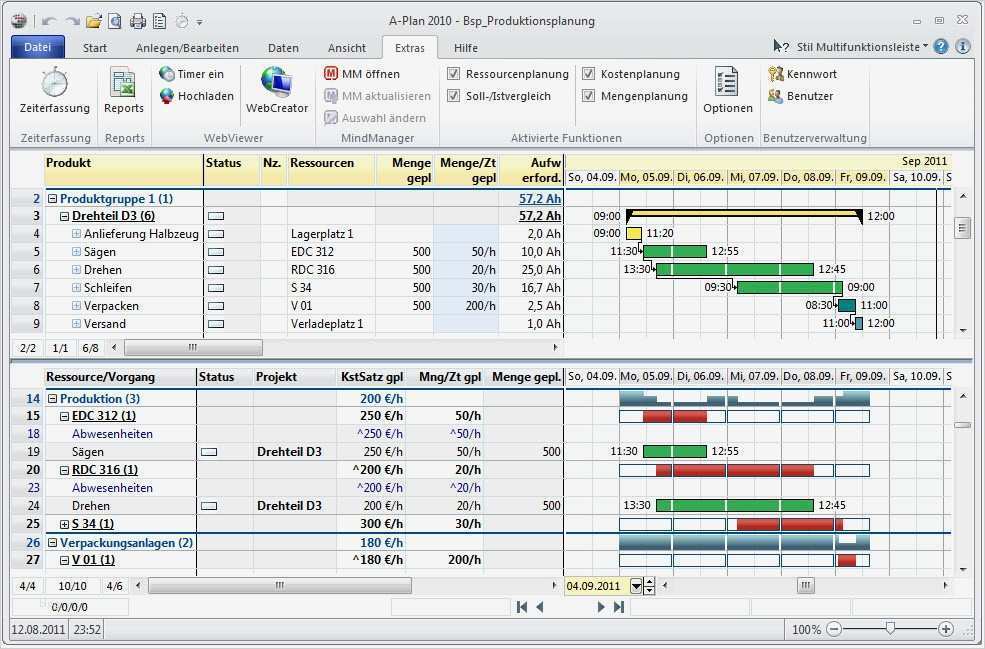Click the Timer ein button

[190, 73]
